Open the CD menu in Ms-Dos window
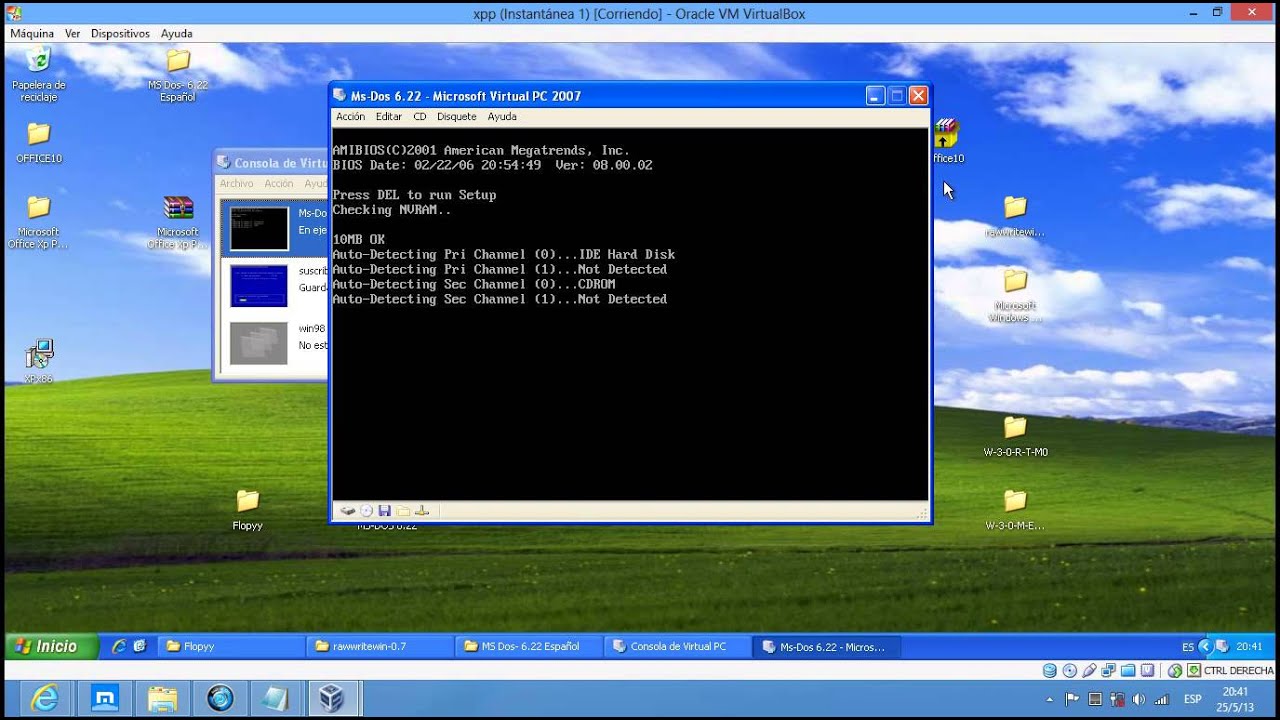This screenshot has height=720, width=1280. [420, 117]
